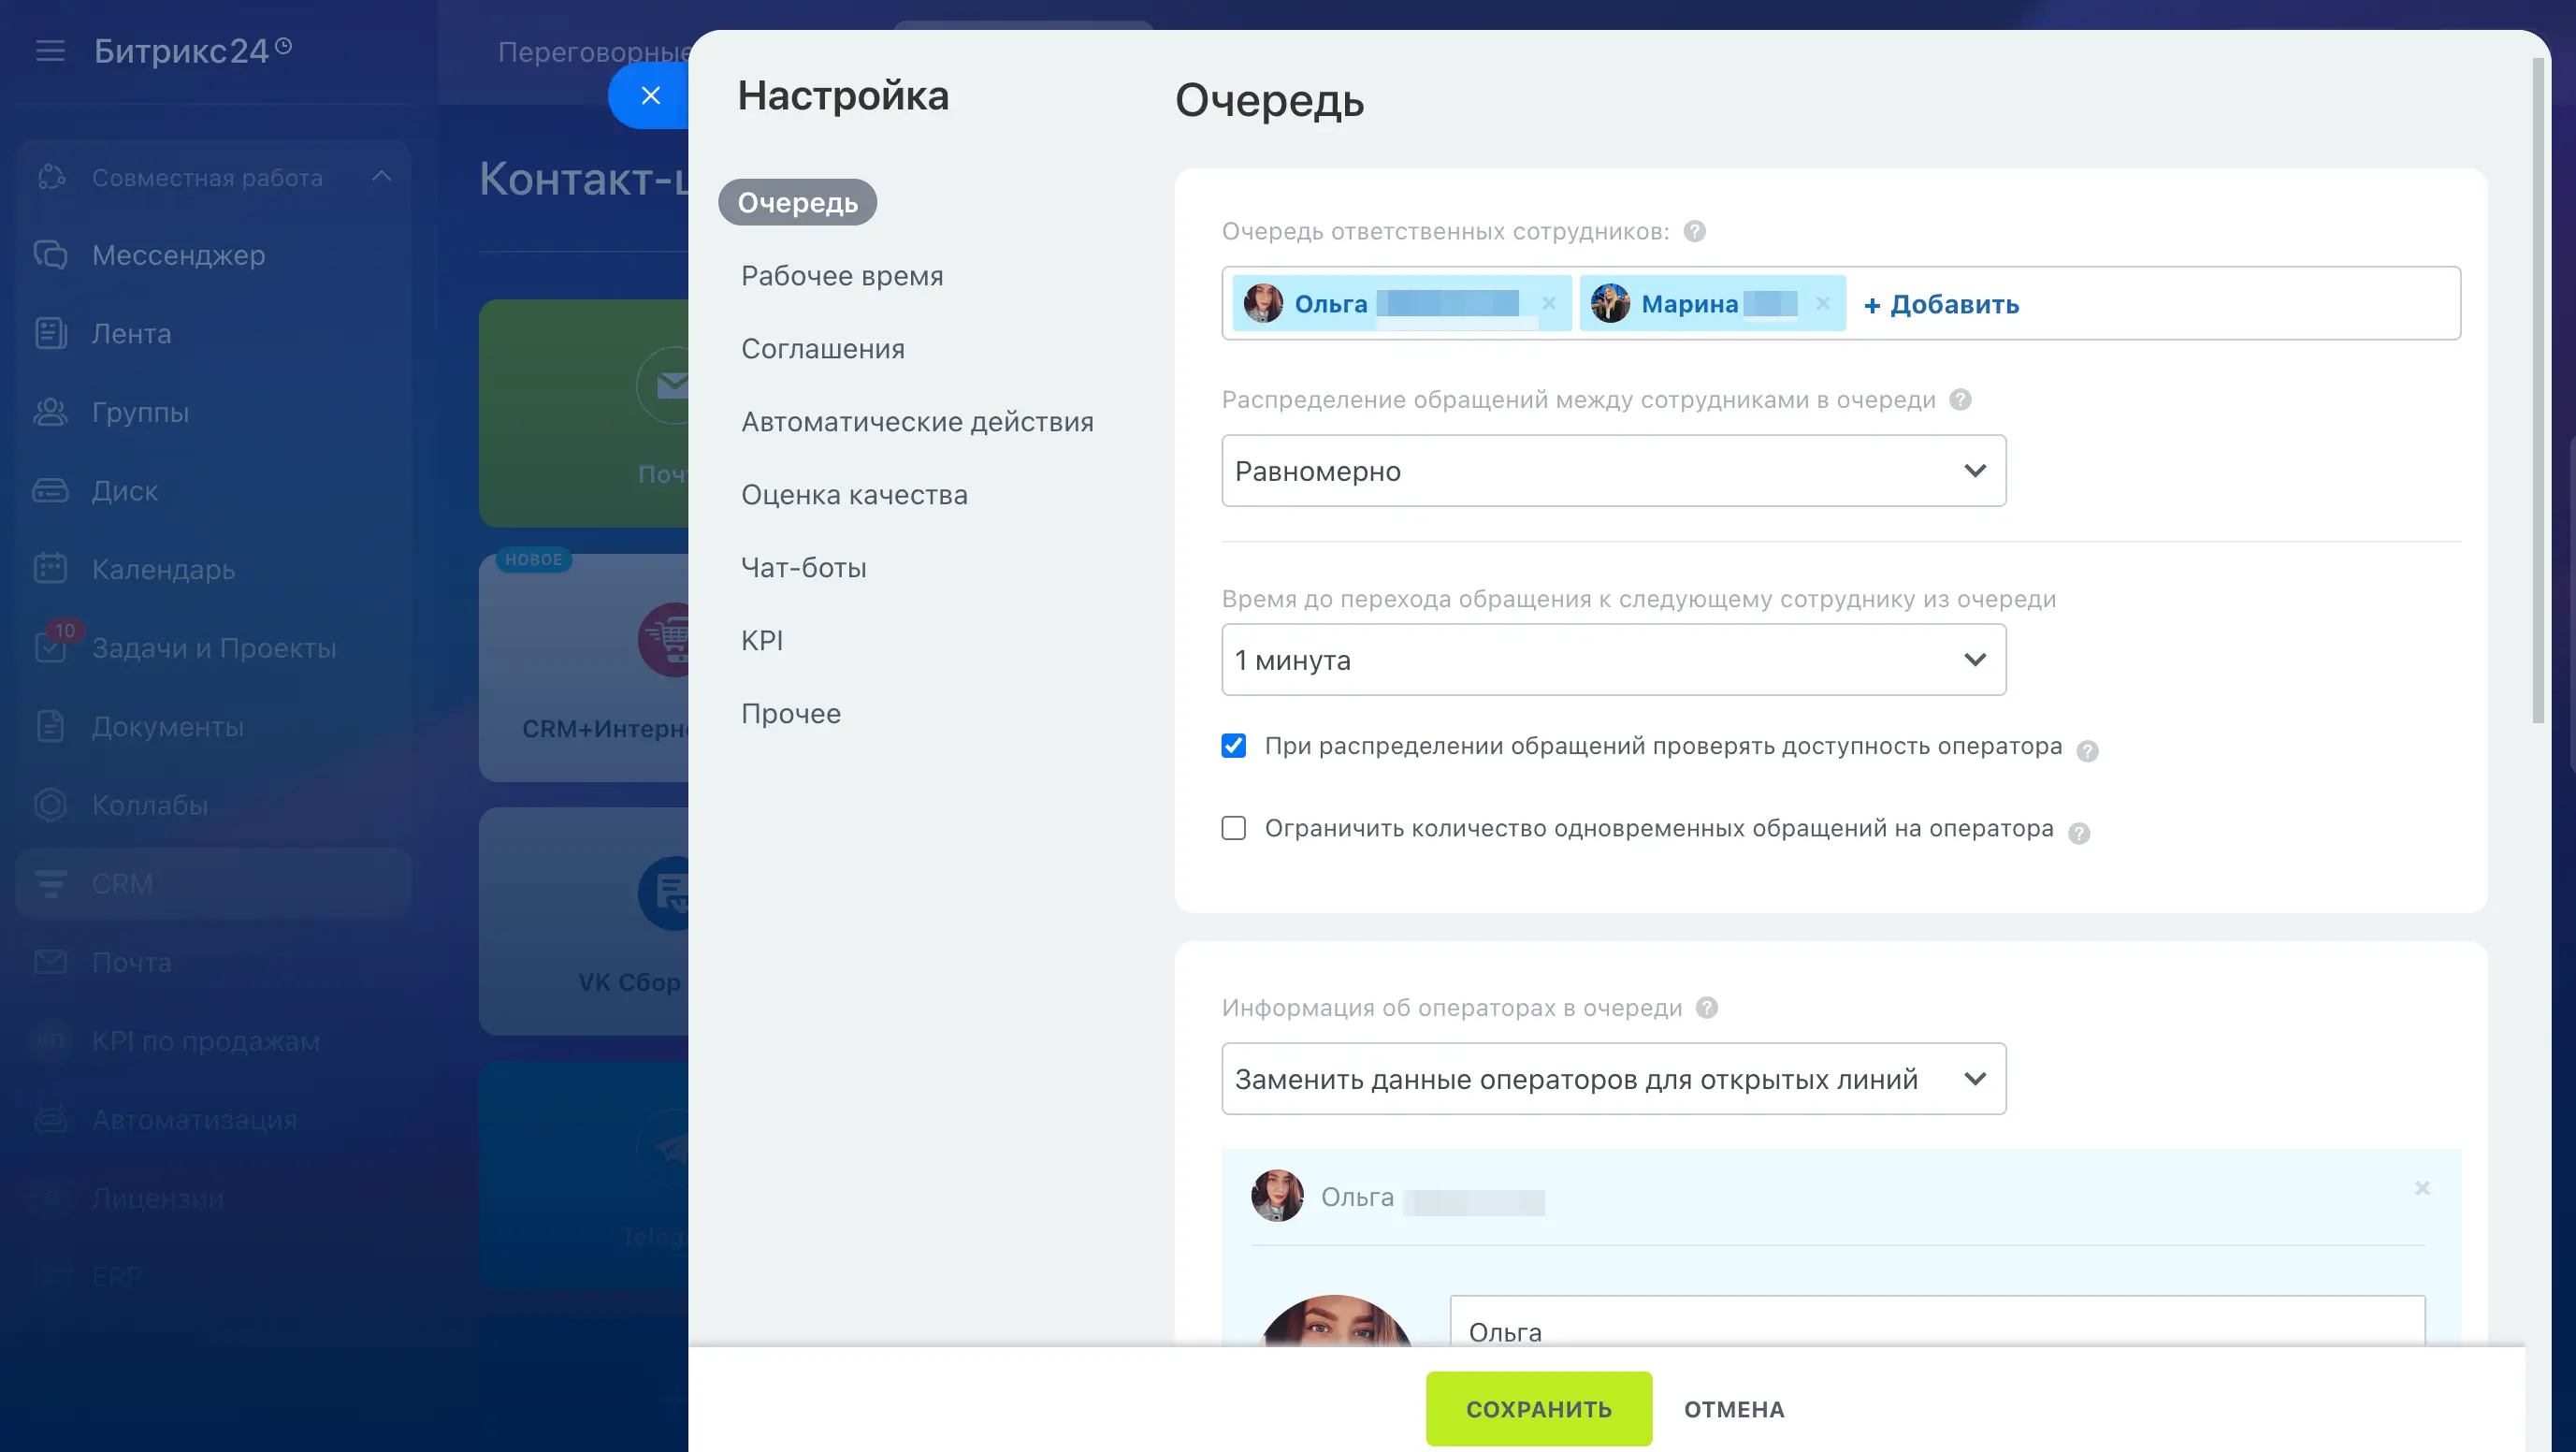Open help for Информация об операторах
Viewport: 2576px width, 1452px height.
pos(1707,1007)
